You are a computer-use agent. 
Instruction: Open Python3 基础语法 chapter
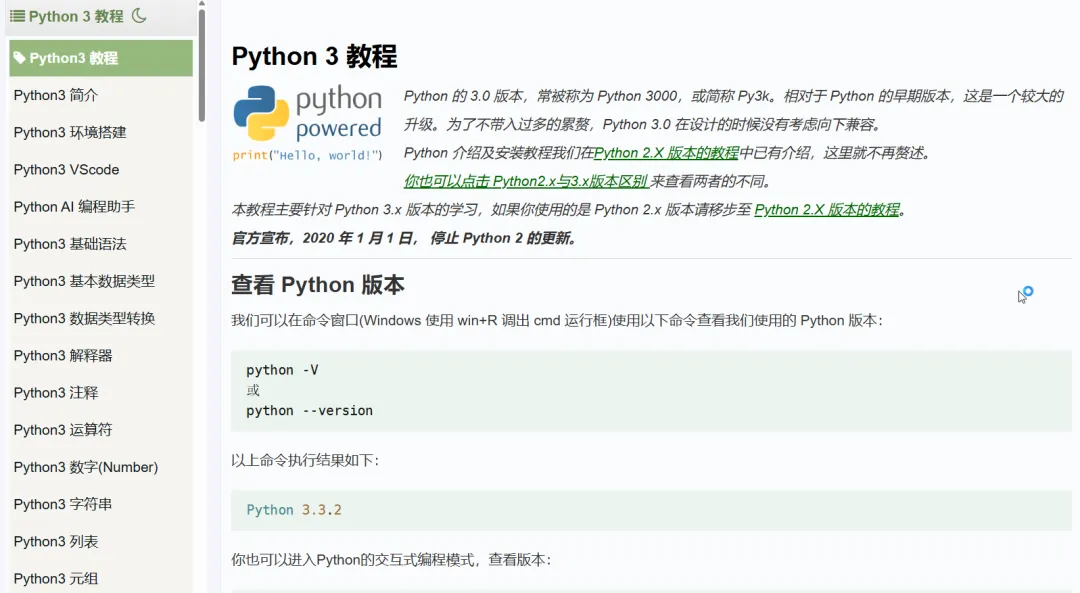tap(70, 244)
